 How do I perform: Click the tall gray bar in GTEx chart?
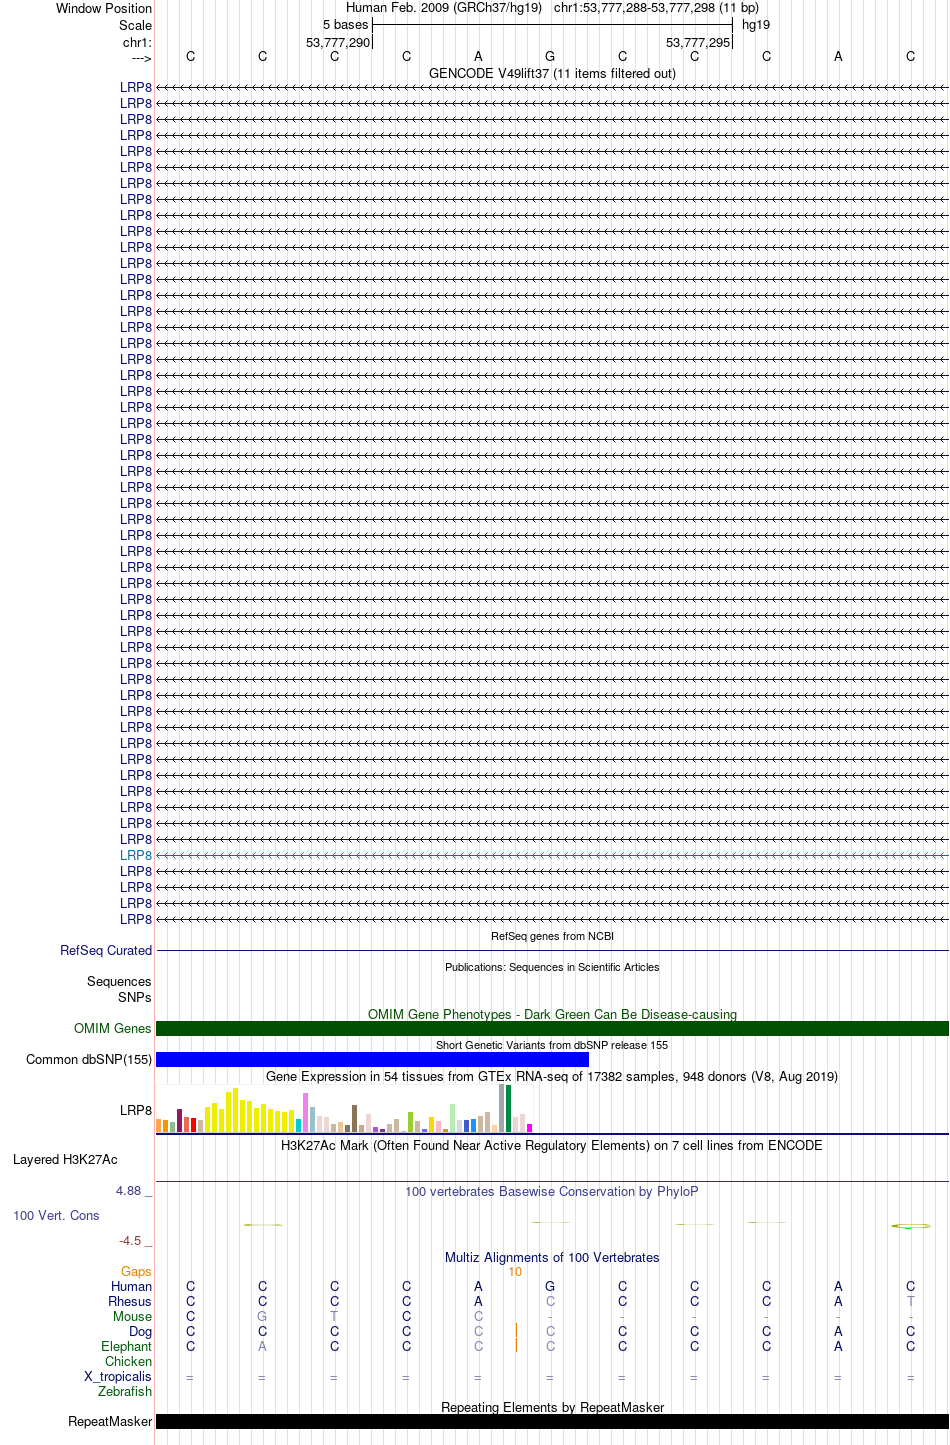(502, 1108)
